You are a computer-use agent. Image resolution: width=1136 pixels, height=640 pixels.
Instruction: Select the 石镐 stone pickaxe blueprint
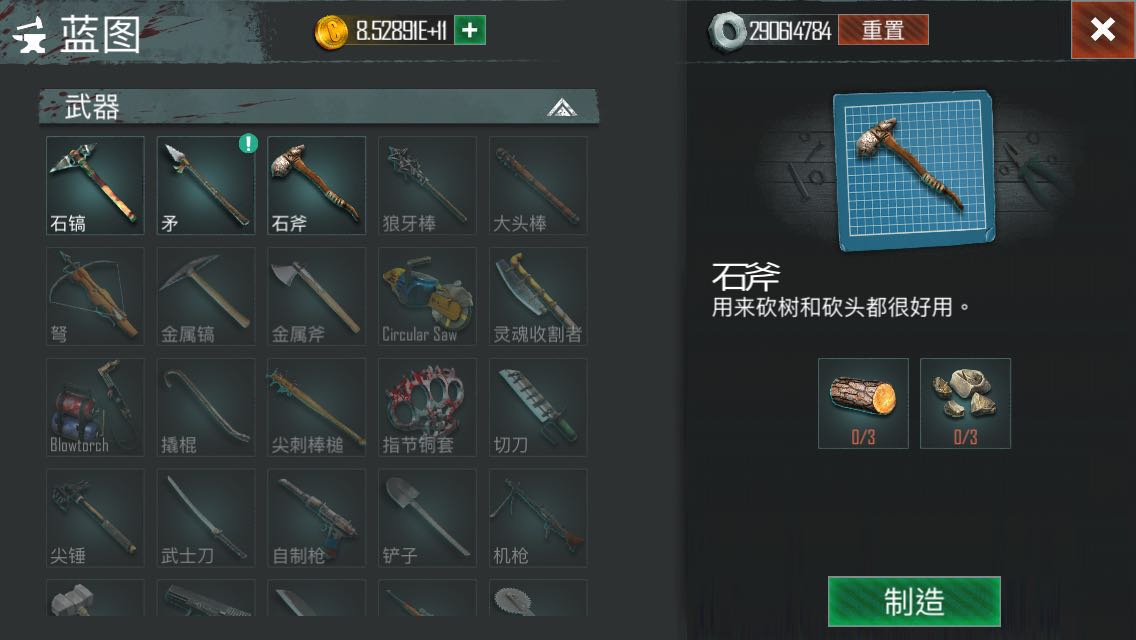(x=95, y=186)
